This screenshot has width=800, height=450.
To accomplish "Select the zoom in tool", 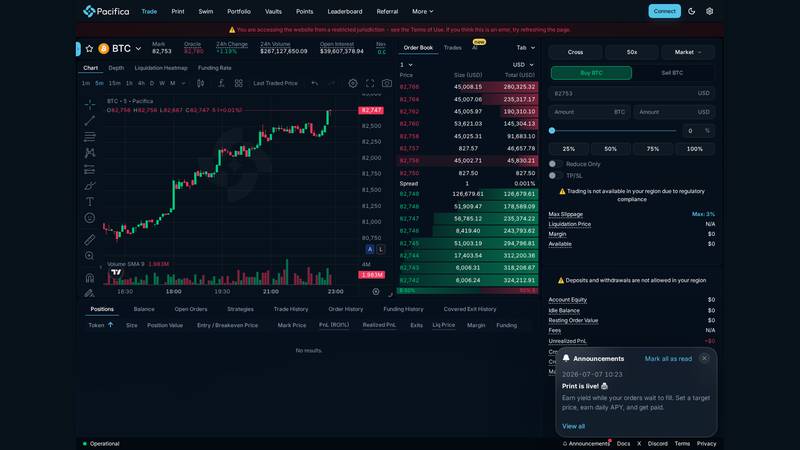I will click(90, 256).
